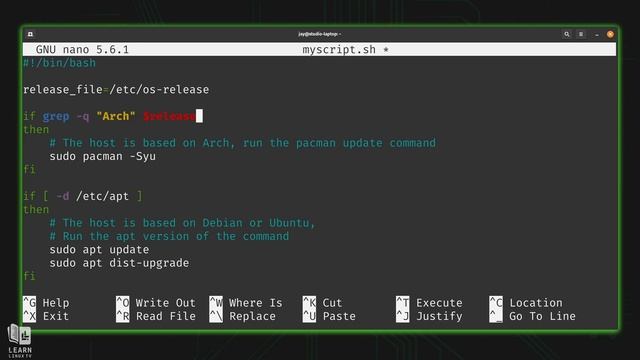This screenshot has width=640, height=360.
Task: Click the ^U Paste shortcut
Action: click(329, 316)
